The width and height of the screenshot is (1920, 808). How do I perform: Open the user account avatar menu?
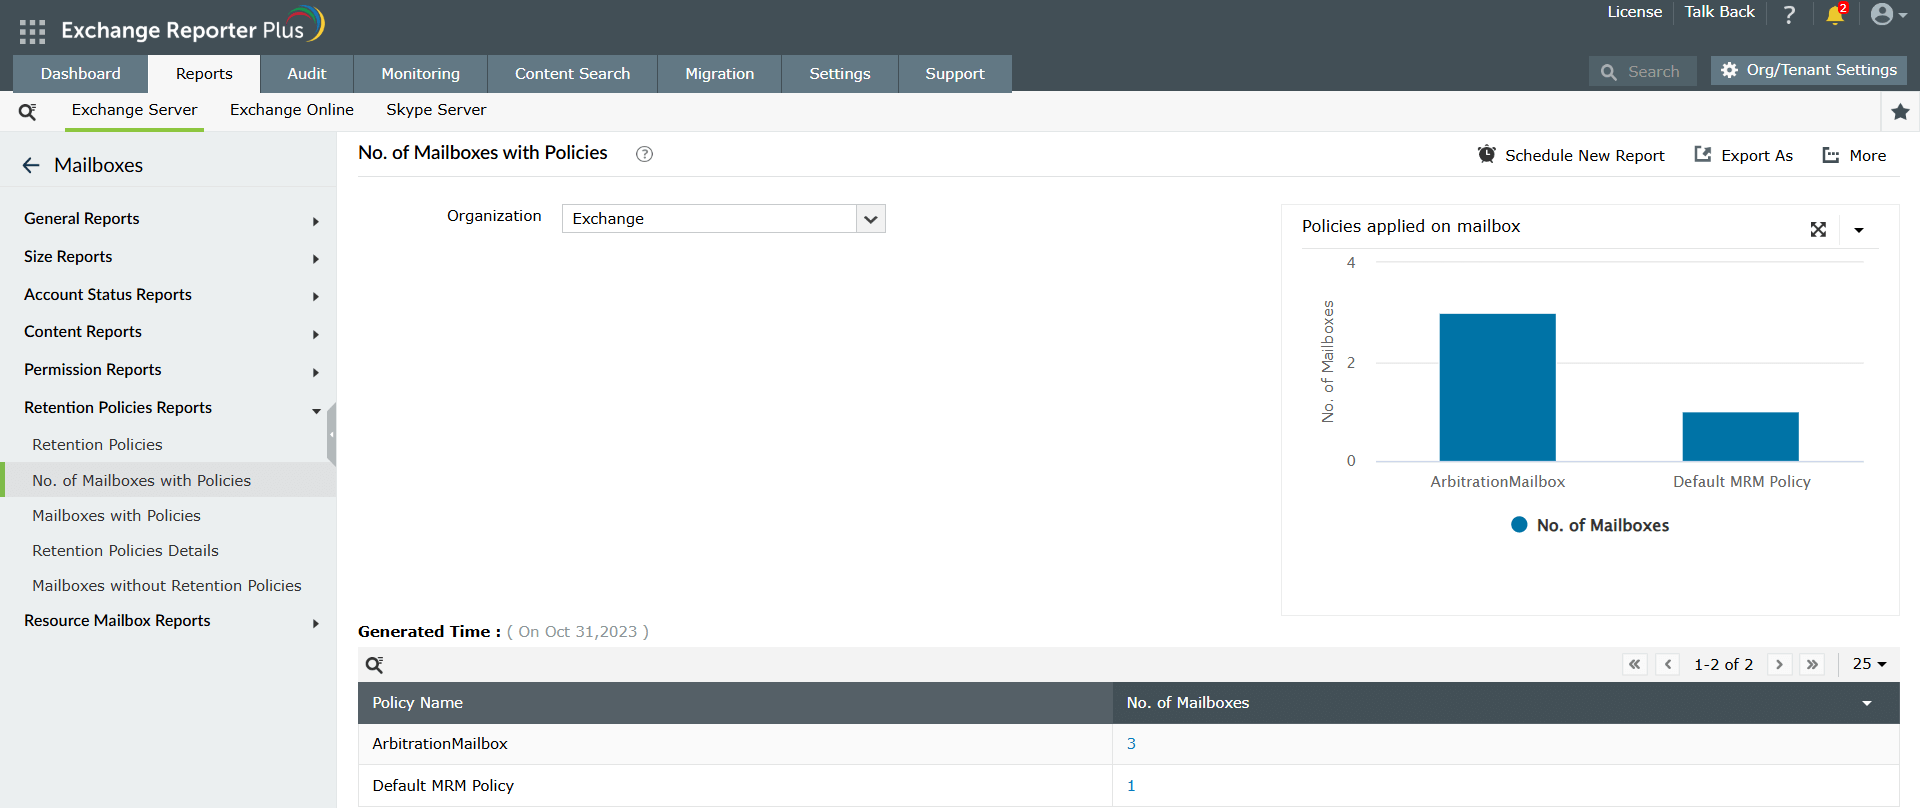click(1888, 14)
